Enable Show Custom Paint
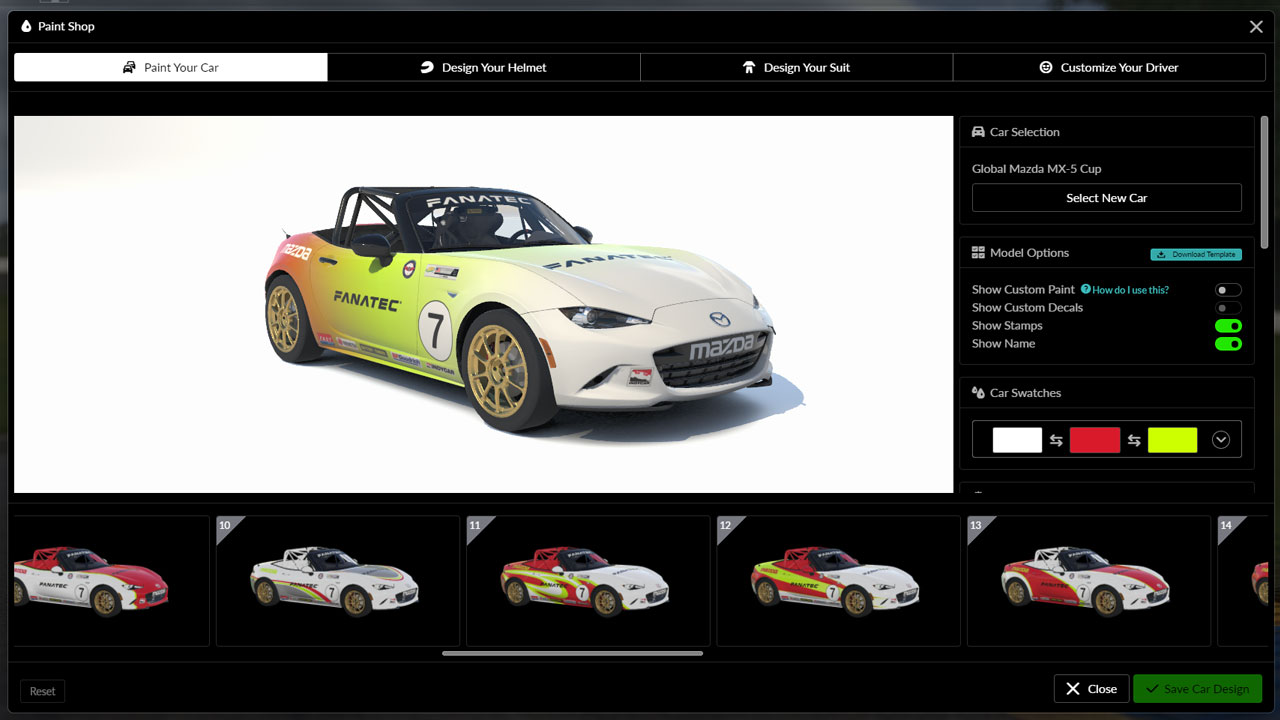This screenshot has width=1280, height=720. 1227,289
